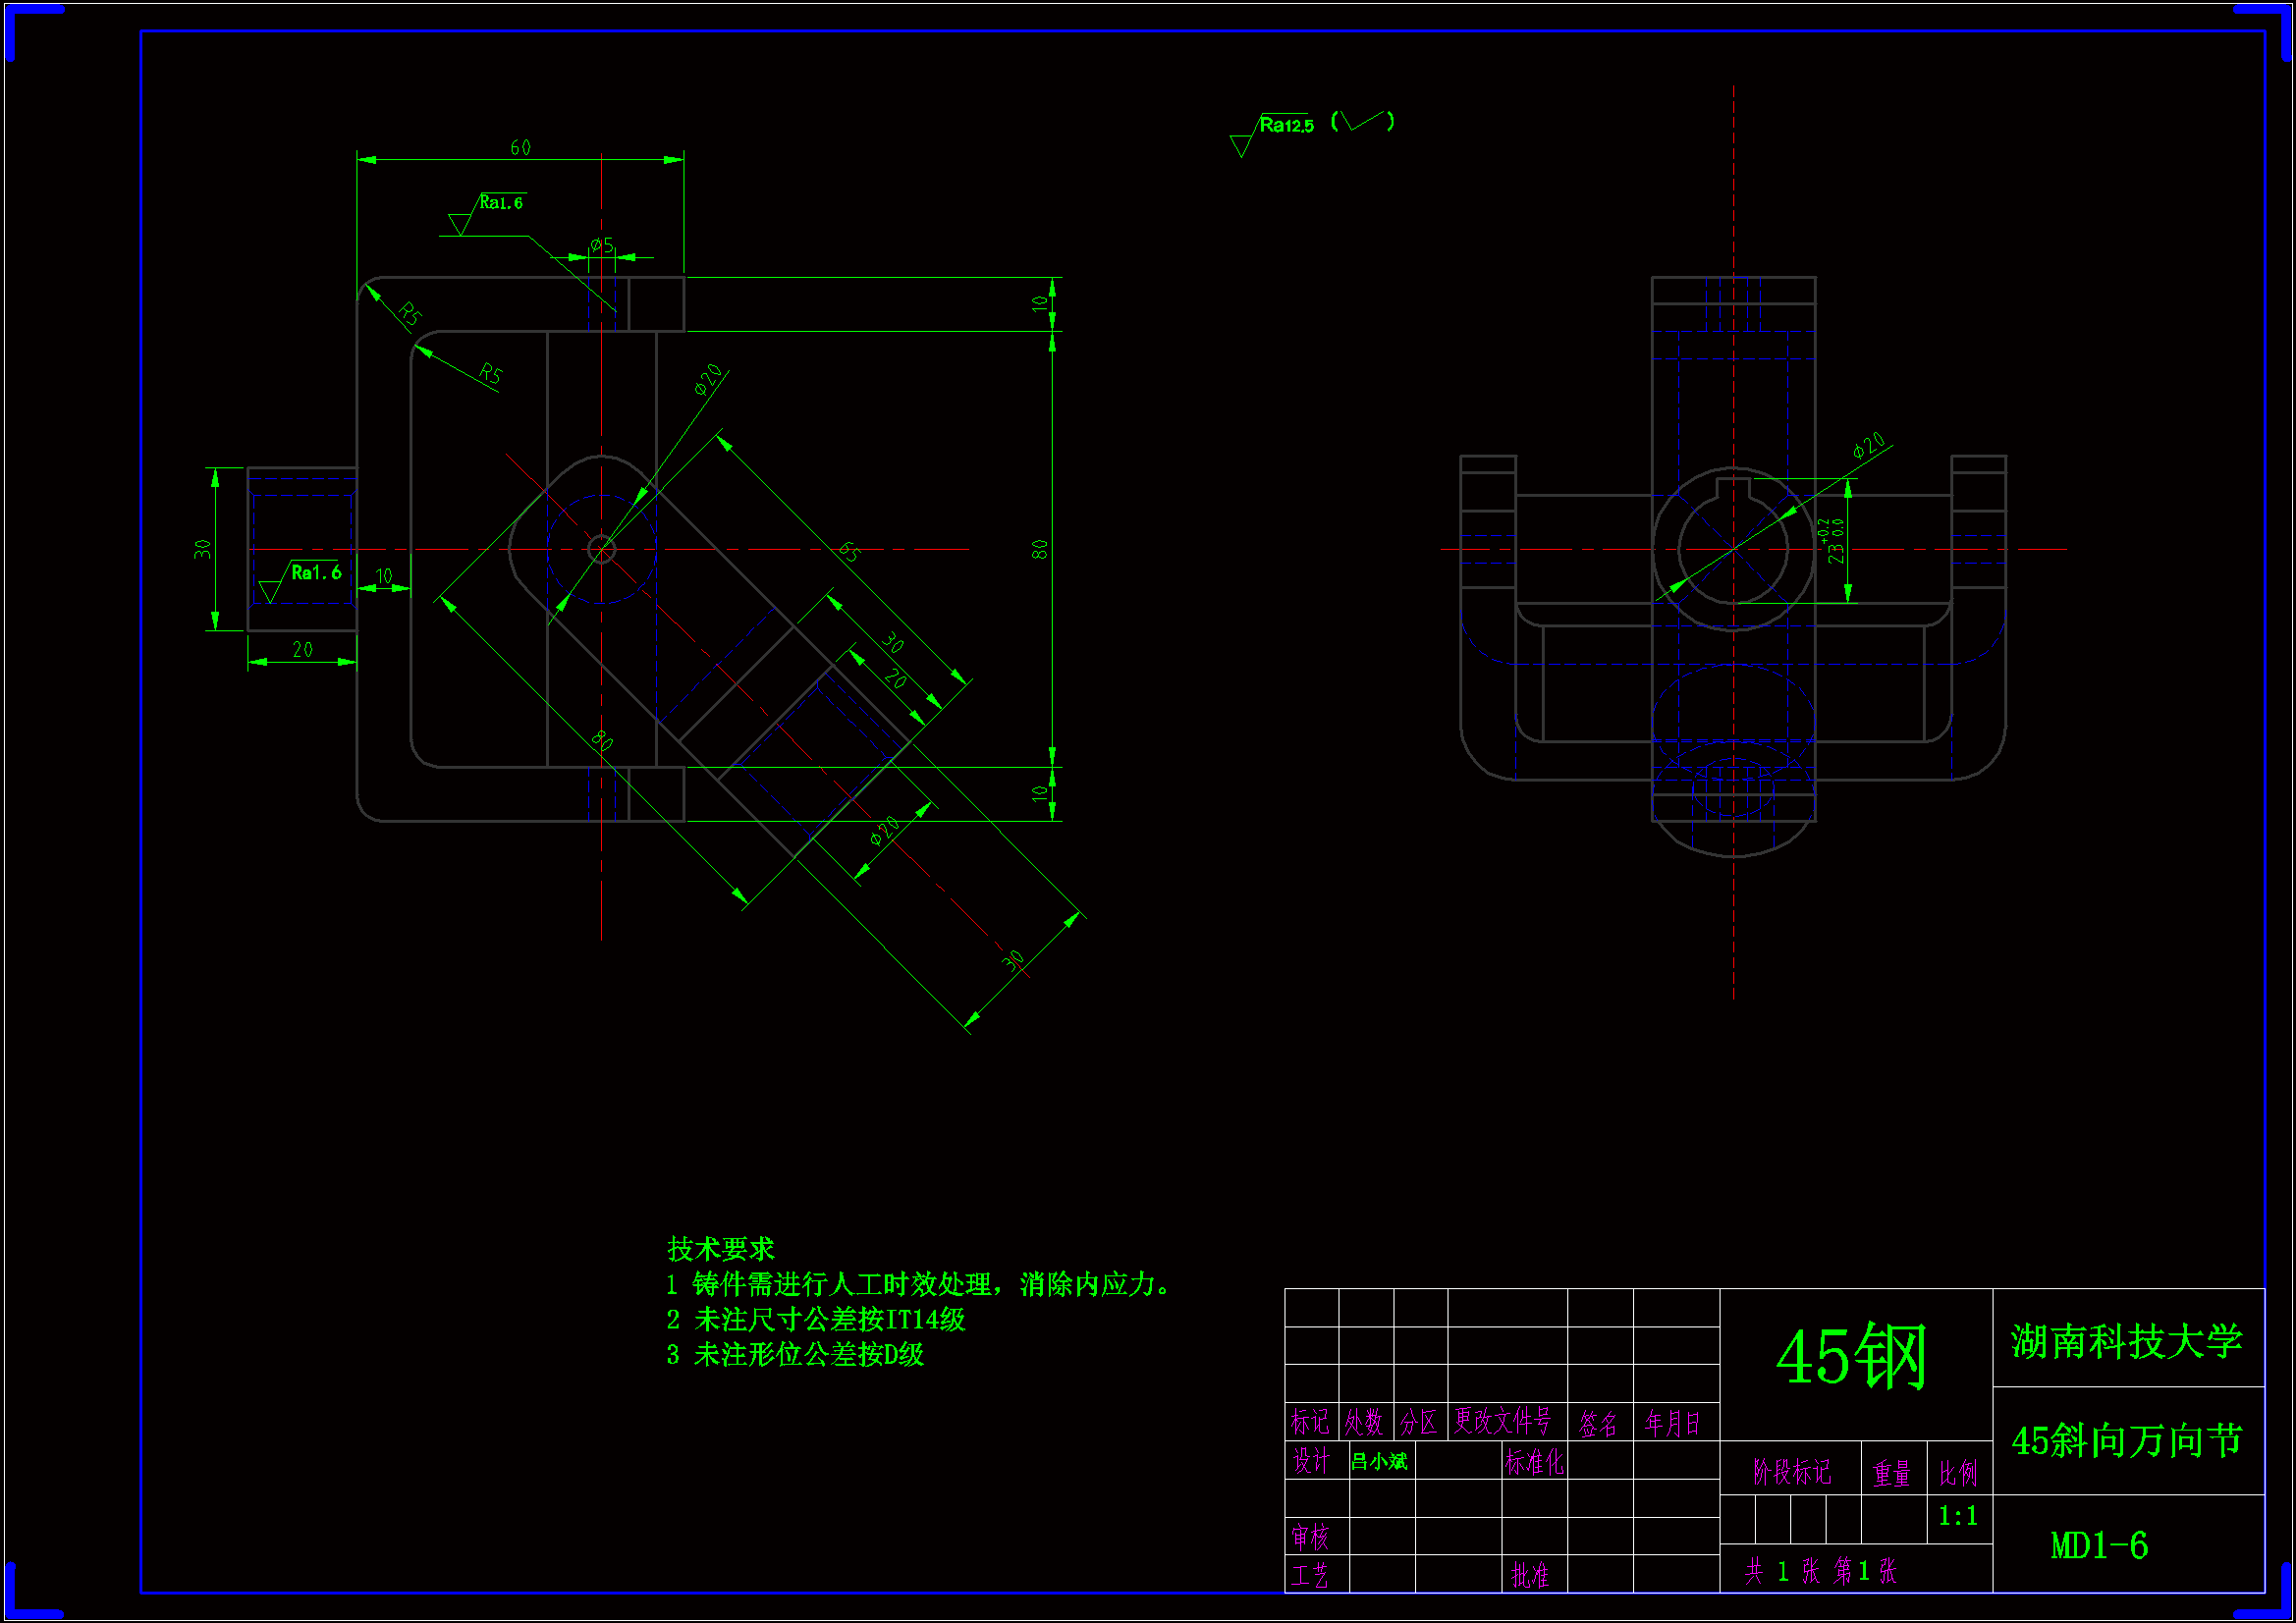2296x1623 pixels.
Task: Select the Ø5 hole dimension text
Action: [602, 245]
